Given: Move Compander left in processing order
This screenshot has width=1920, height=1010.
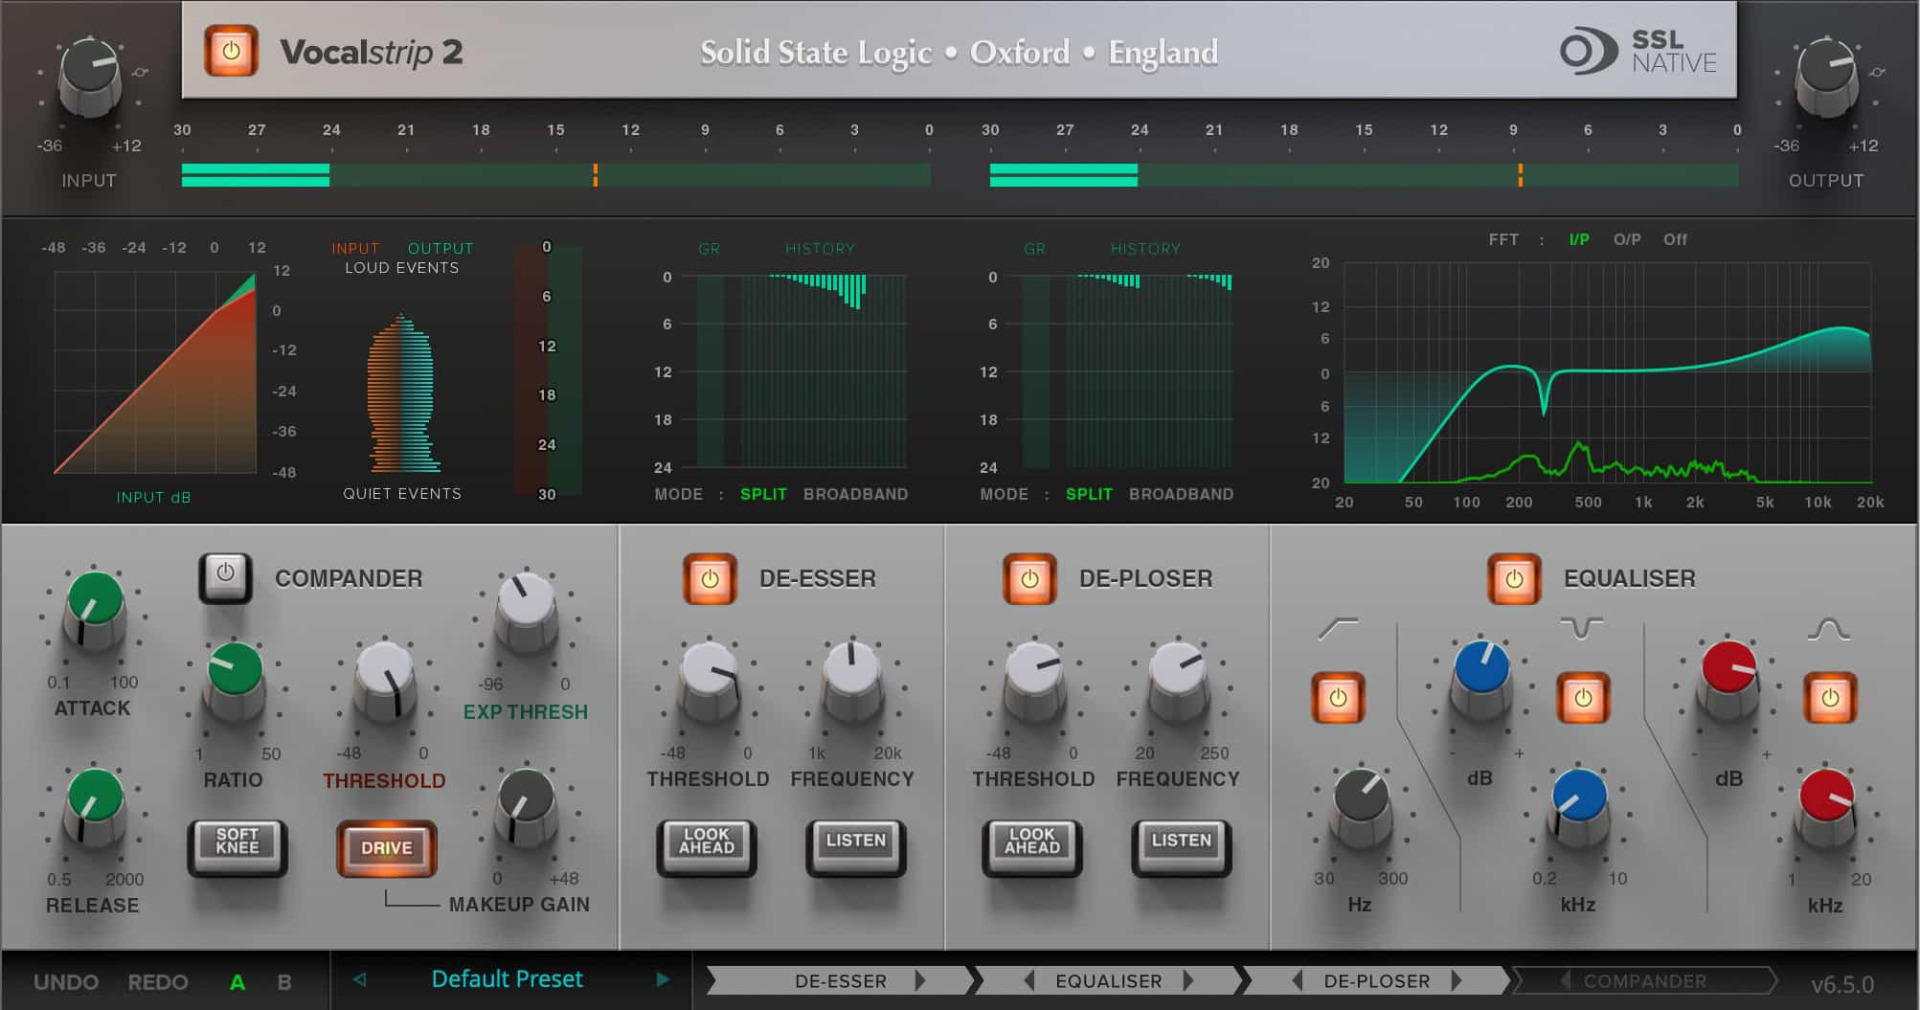Looking at the screenshot, I should pos(1566,981).
